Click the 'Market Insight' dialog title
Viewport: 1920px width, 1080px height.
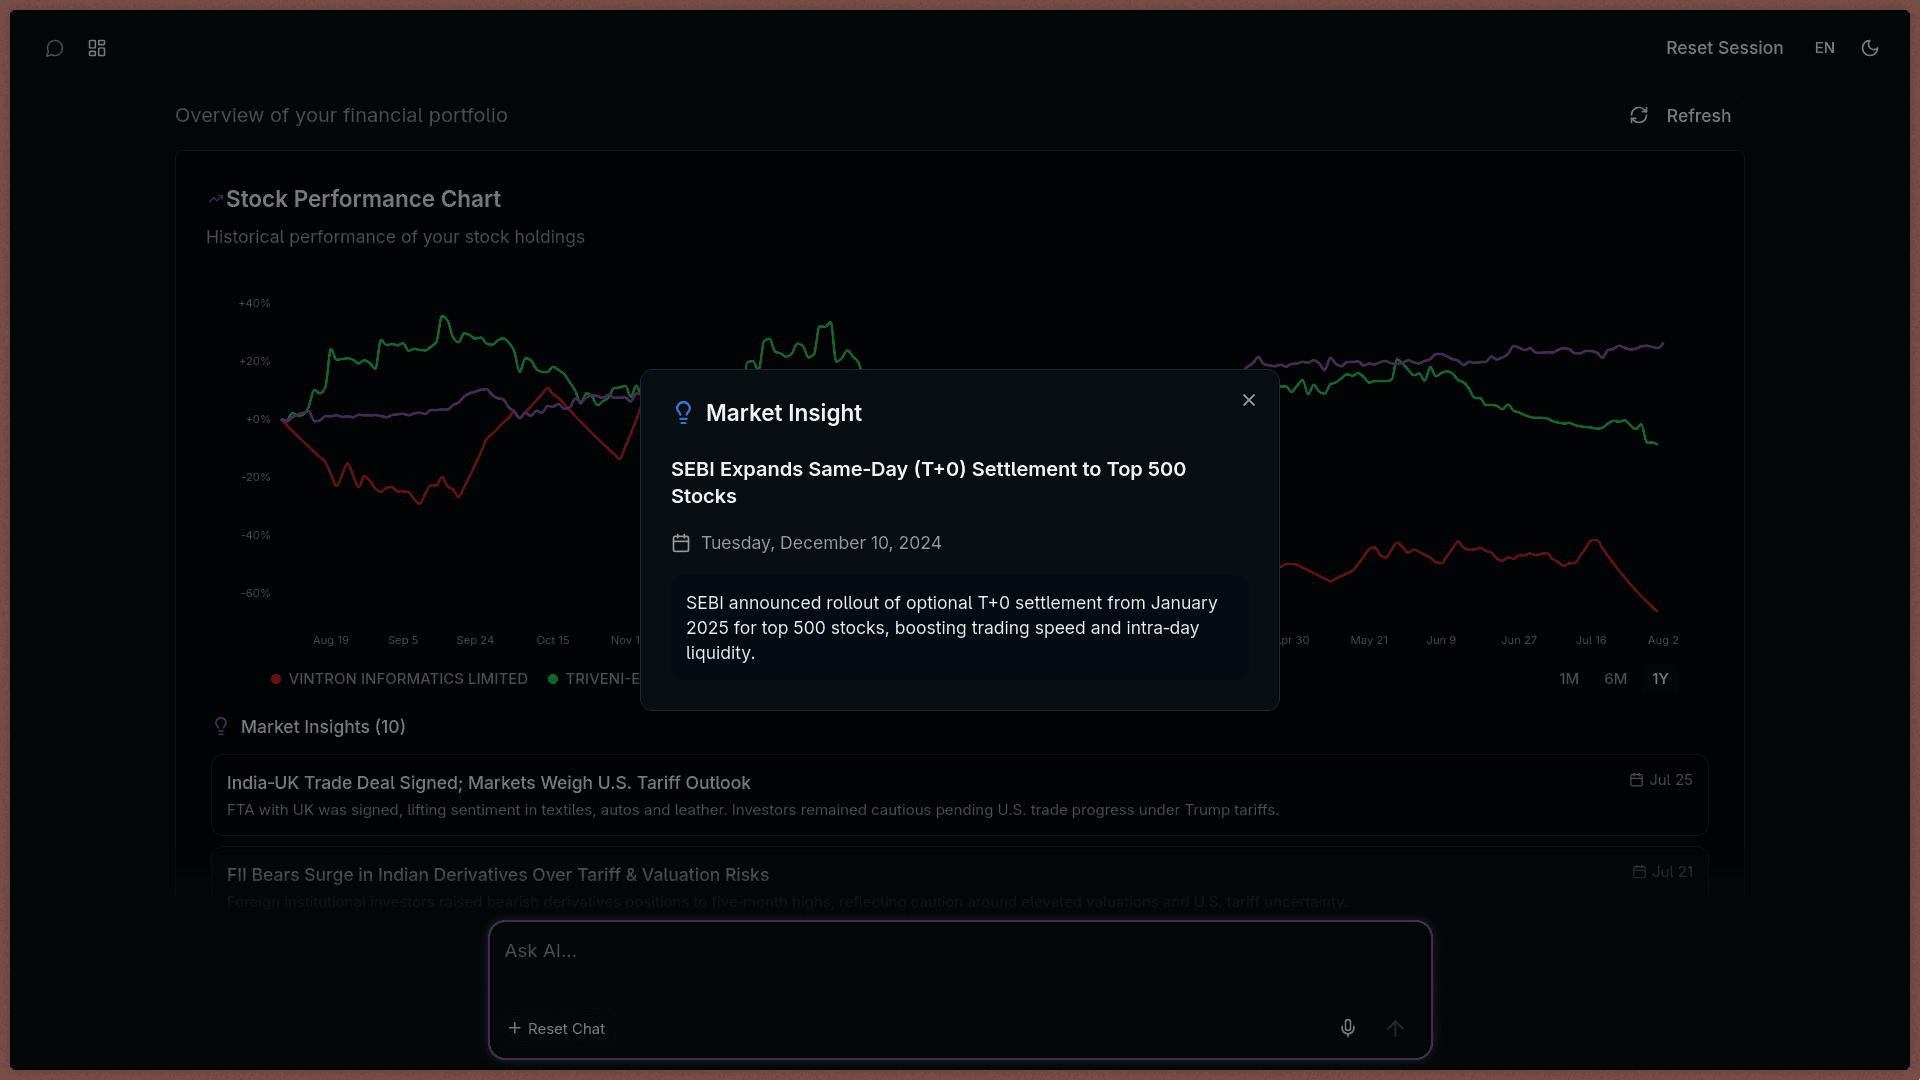click(x=784, y=413)
